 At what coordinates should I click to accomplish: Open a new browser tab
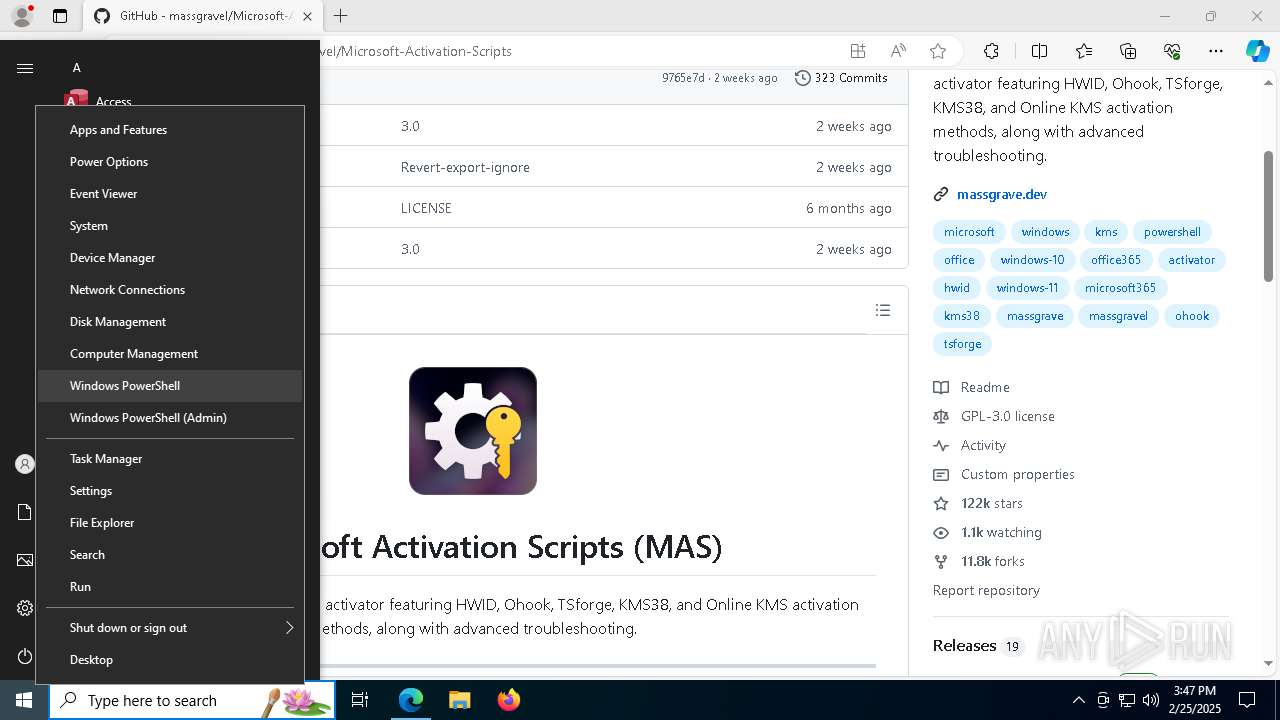pyautogui.click(x=341, y=16)
